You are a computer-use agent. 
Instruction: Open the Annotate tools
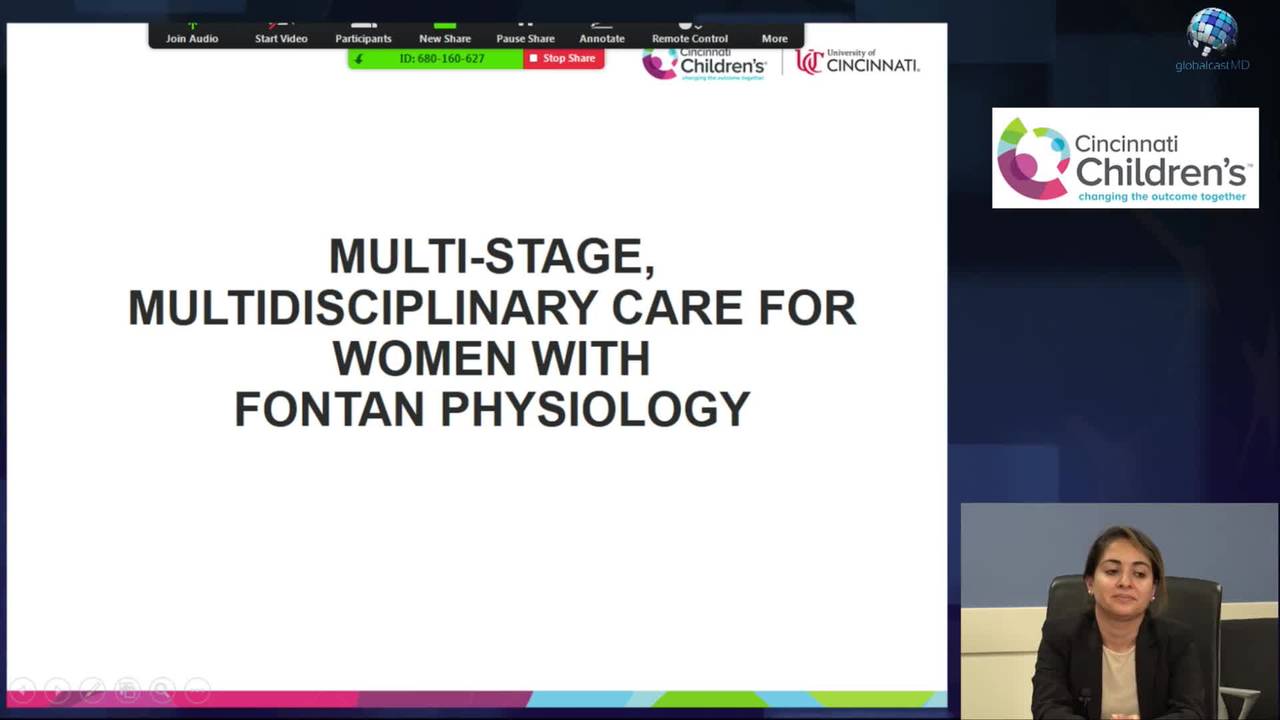click(602, 35)
